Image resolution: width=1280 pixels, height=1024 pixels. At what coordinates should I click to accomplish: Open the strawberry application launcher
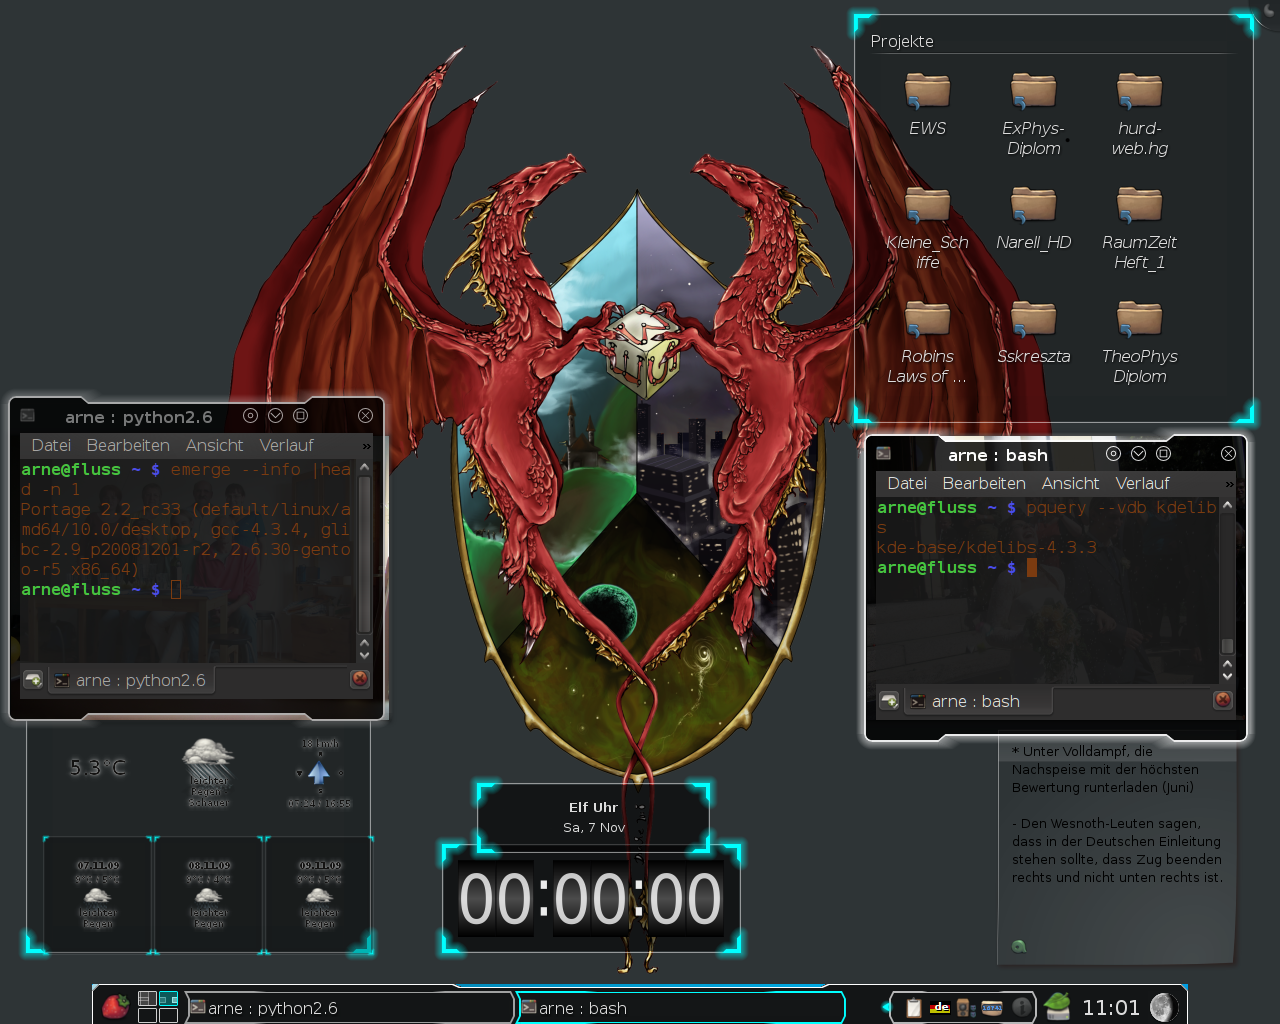(116, 1006)
